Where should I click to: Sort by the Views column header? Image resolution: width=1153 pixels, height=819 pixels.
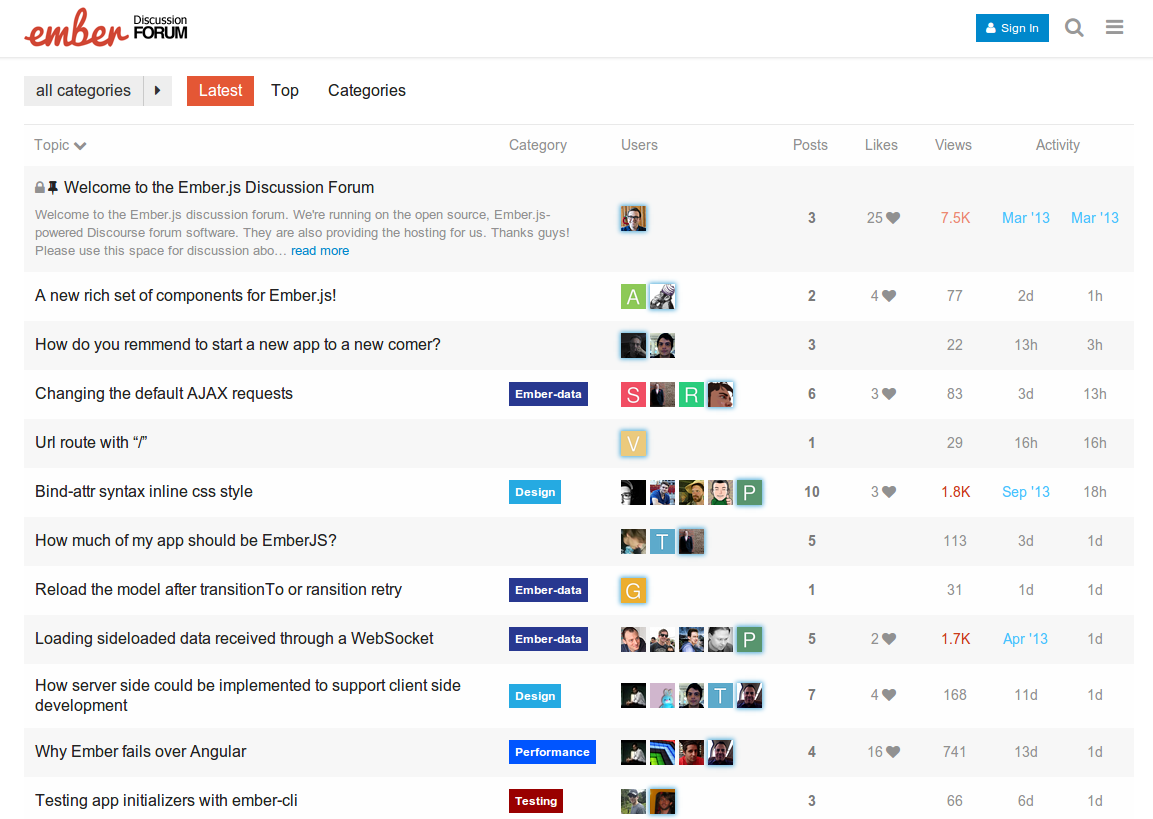click(x=953, y=145)
